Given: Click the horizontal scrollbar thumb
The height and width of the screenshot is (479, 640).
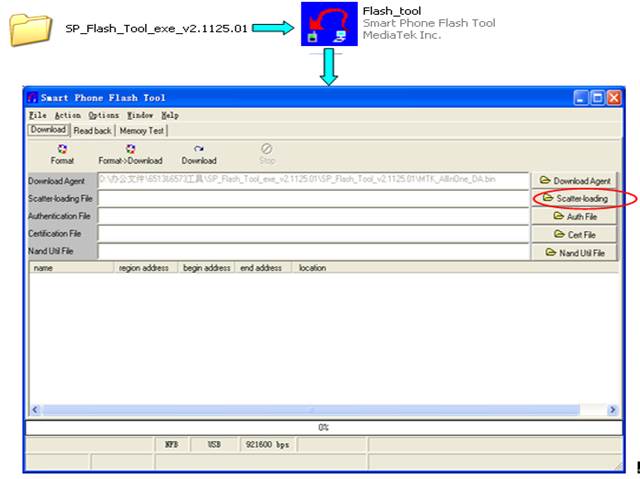Looking at the screenshot, I should coord(311,410).
